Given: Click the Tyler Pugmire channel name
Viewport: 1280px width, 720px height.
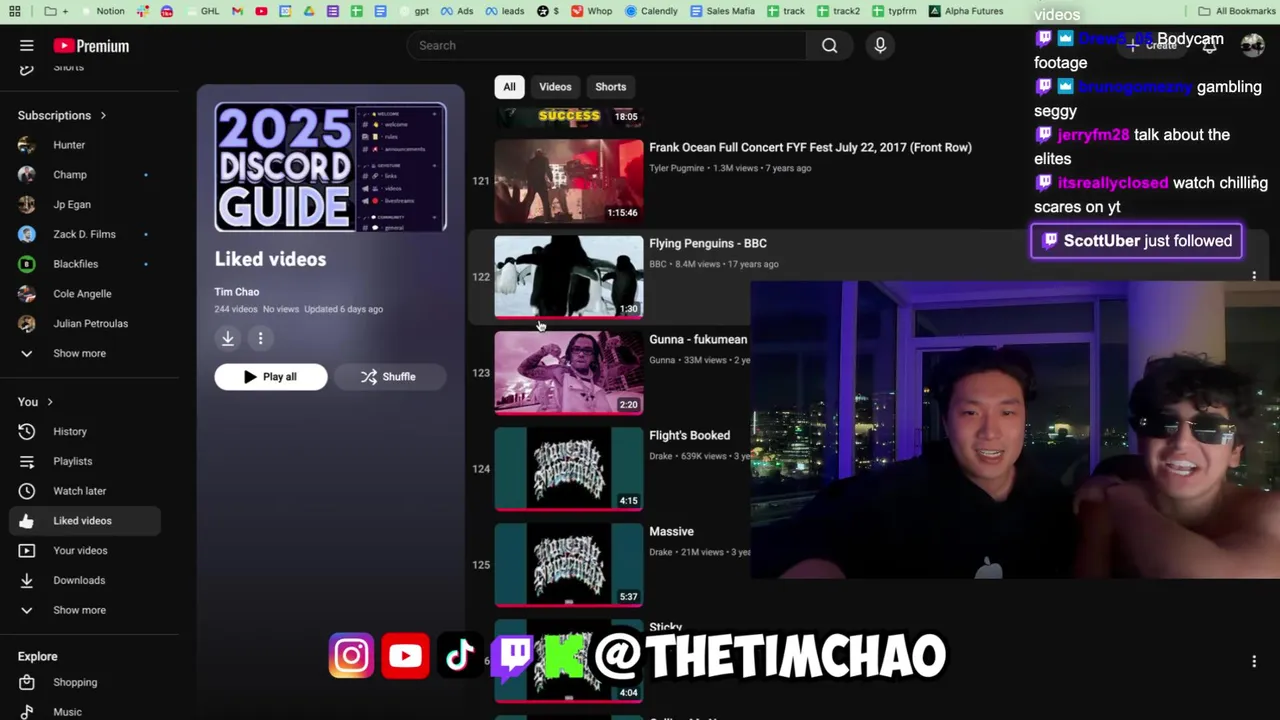Looking at the screenshot, I should pos(677,168).
